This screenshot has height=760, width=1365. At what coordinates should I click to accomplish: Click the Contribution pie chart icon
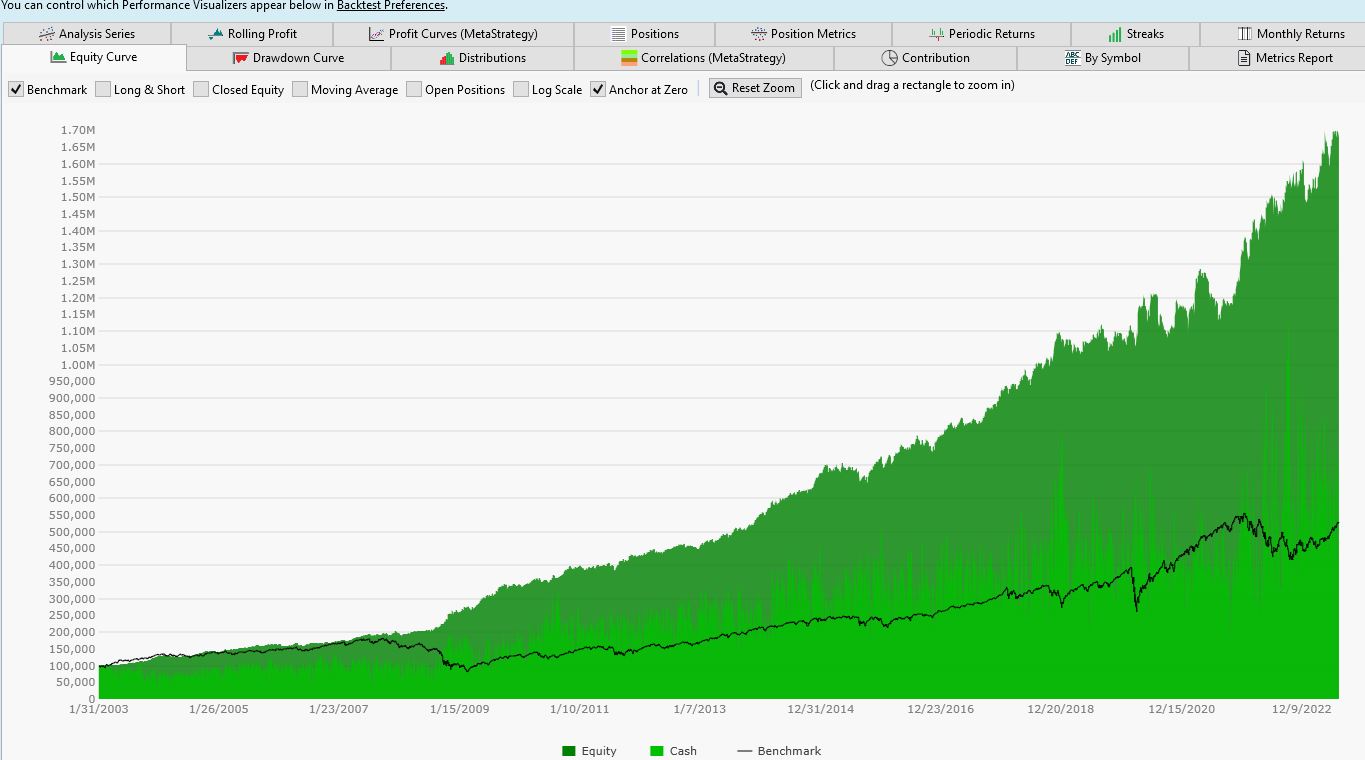tap(889, 58)
